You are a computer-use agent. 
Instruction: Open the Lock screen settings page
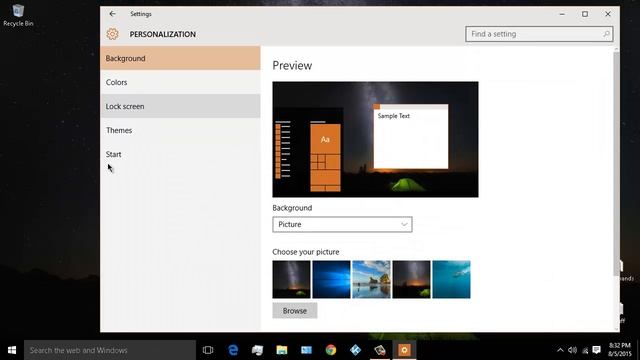coord(180,106)
